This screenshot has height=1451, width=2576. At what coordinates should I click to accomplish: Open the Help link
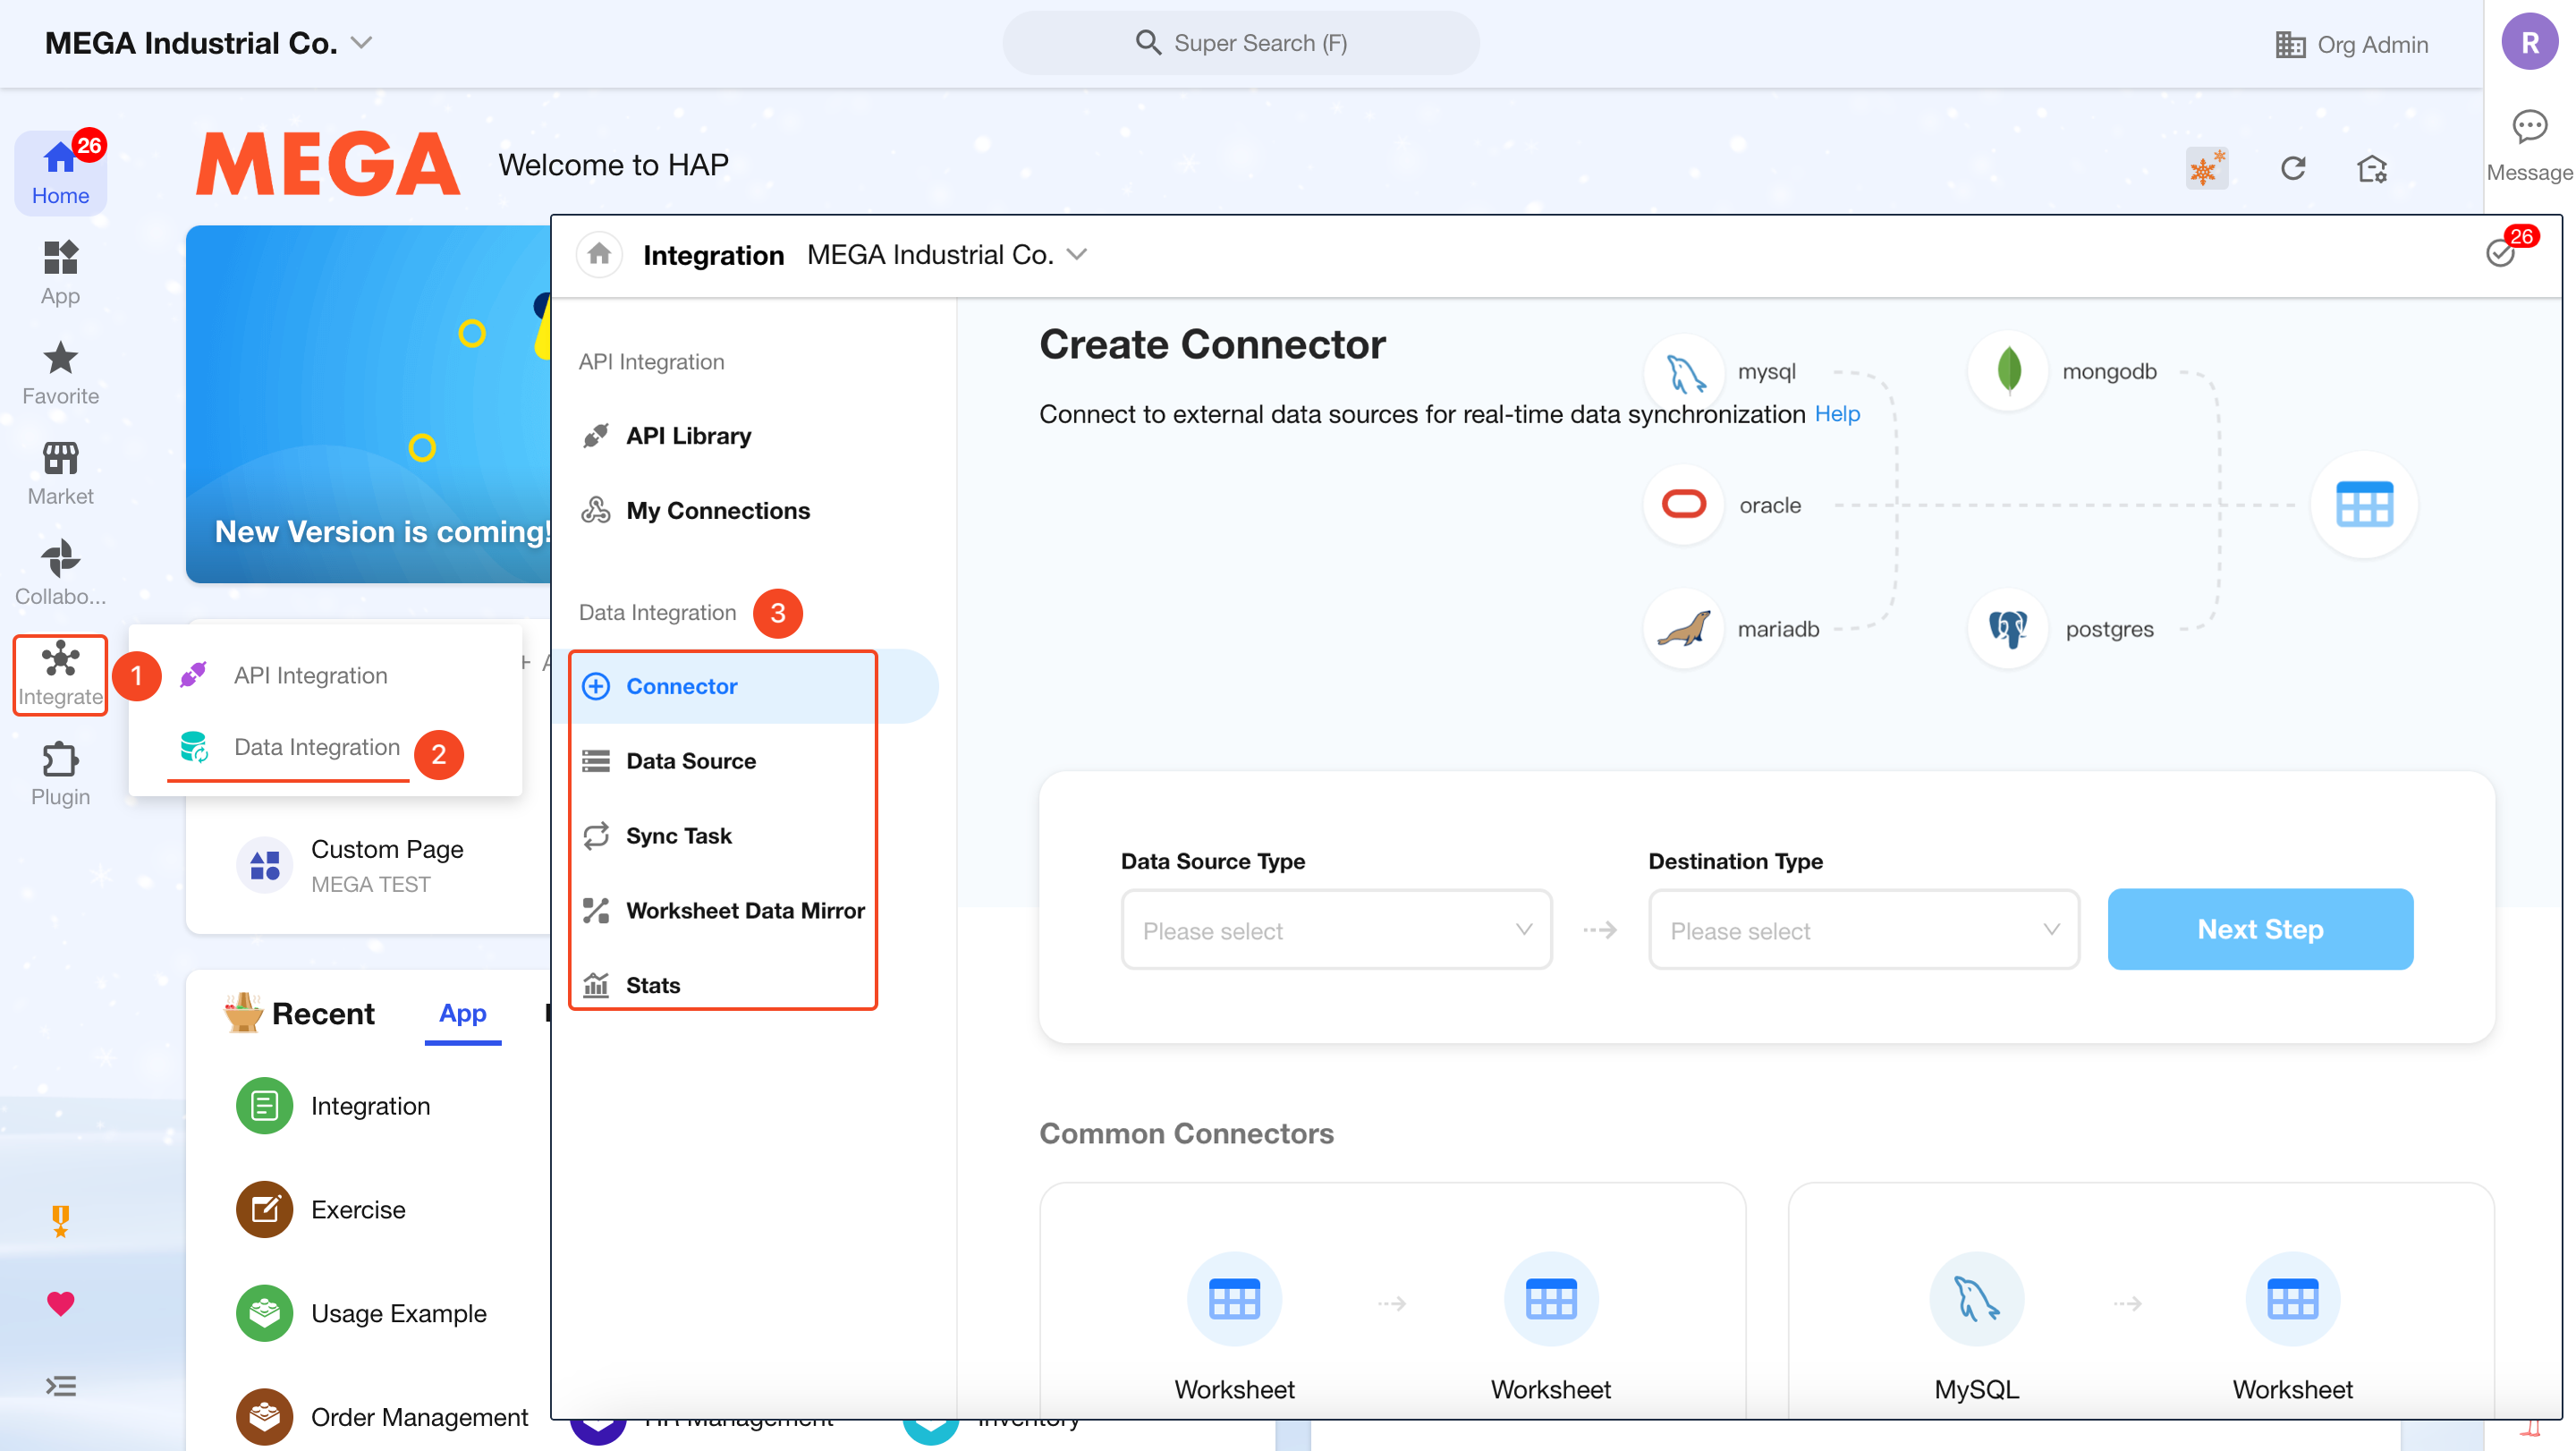(1836, 413)
